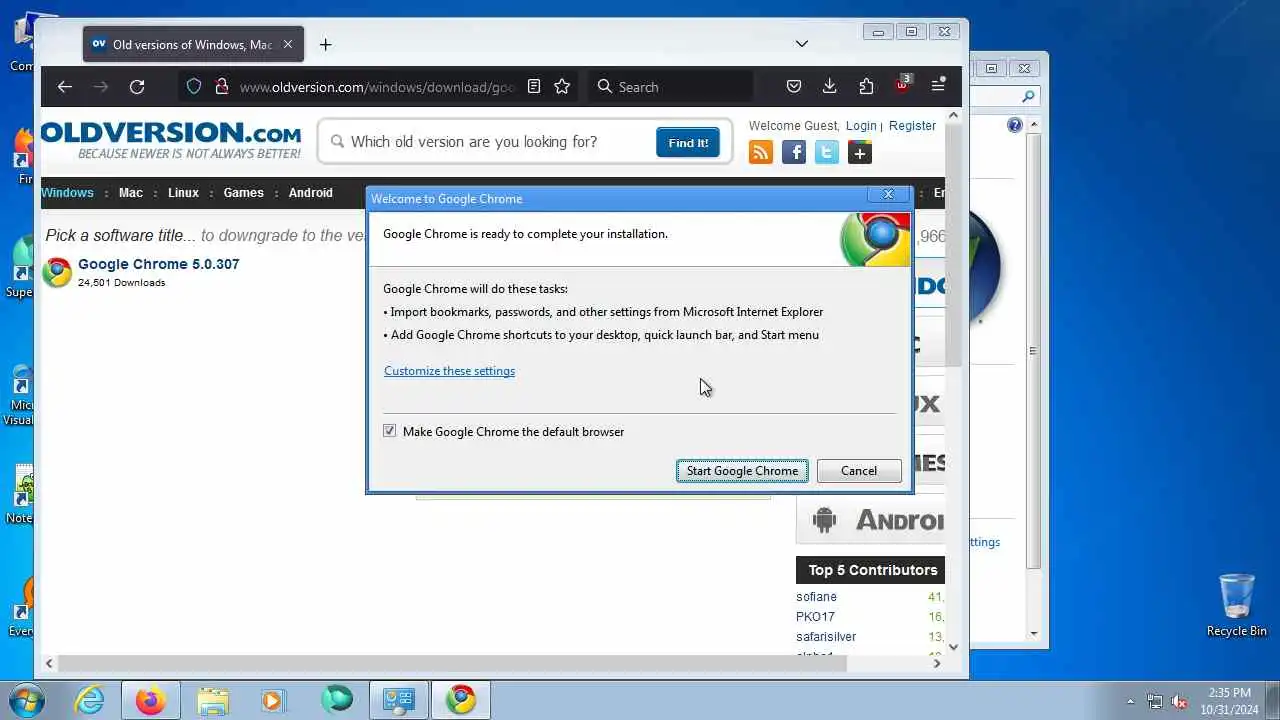Open Windows Explorer folder taskbar icon

tap(213, 700)
